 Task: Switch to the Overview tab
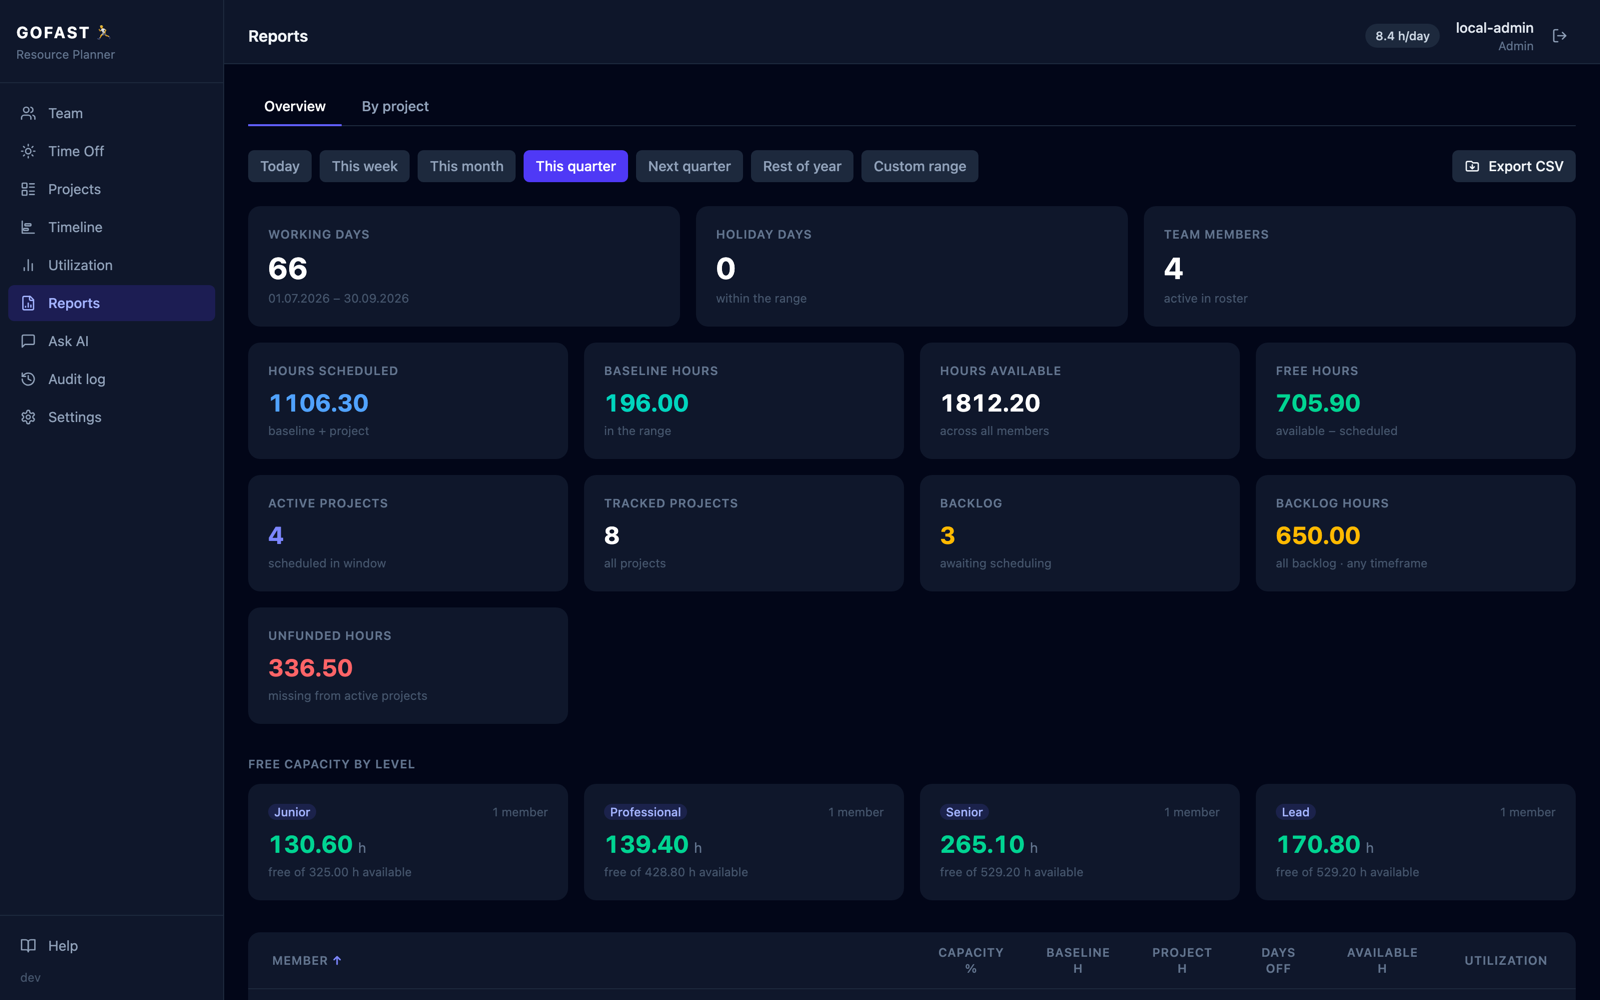pos(295,106)
